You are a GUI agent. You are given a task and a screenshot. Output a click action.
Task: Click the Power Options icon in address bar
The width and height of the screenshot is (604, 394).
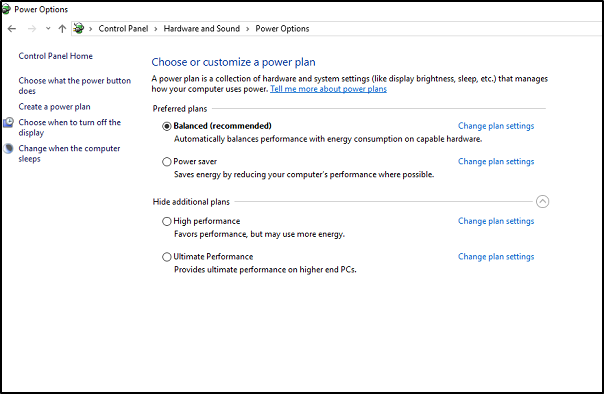point(79,28)
